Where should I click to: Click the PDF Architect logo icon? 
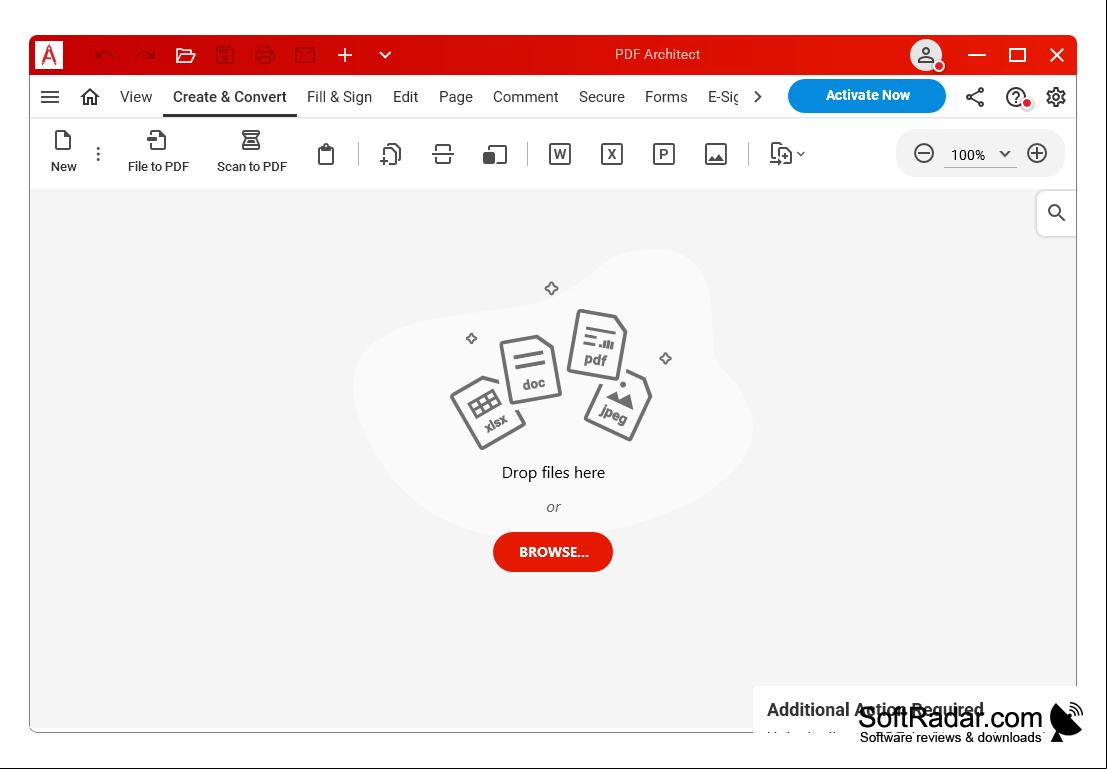point(49,55)
